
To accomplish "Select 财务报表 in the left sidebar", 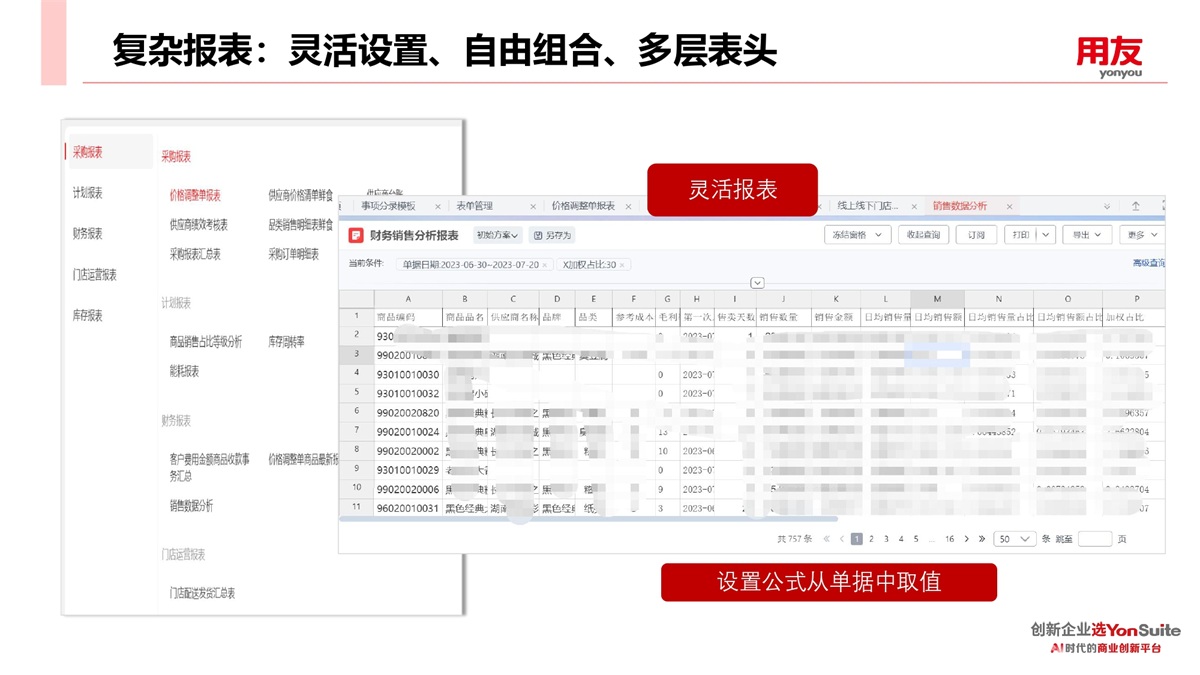I will 88,234.
